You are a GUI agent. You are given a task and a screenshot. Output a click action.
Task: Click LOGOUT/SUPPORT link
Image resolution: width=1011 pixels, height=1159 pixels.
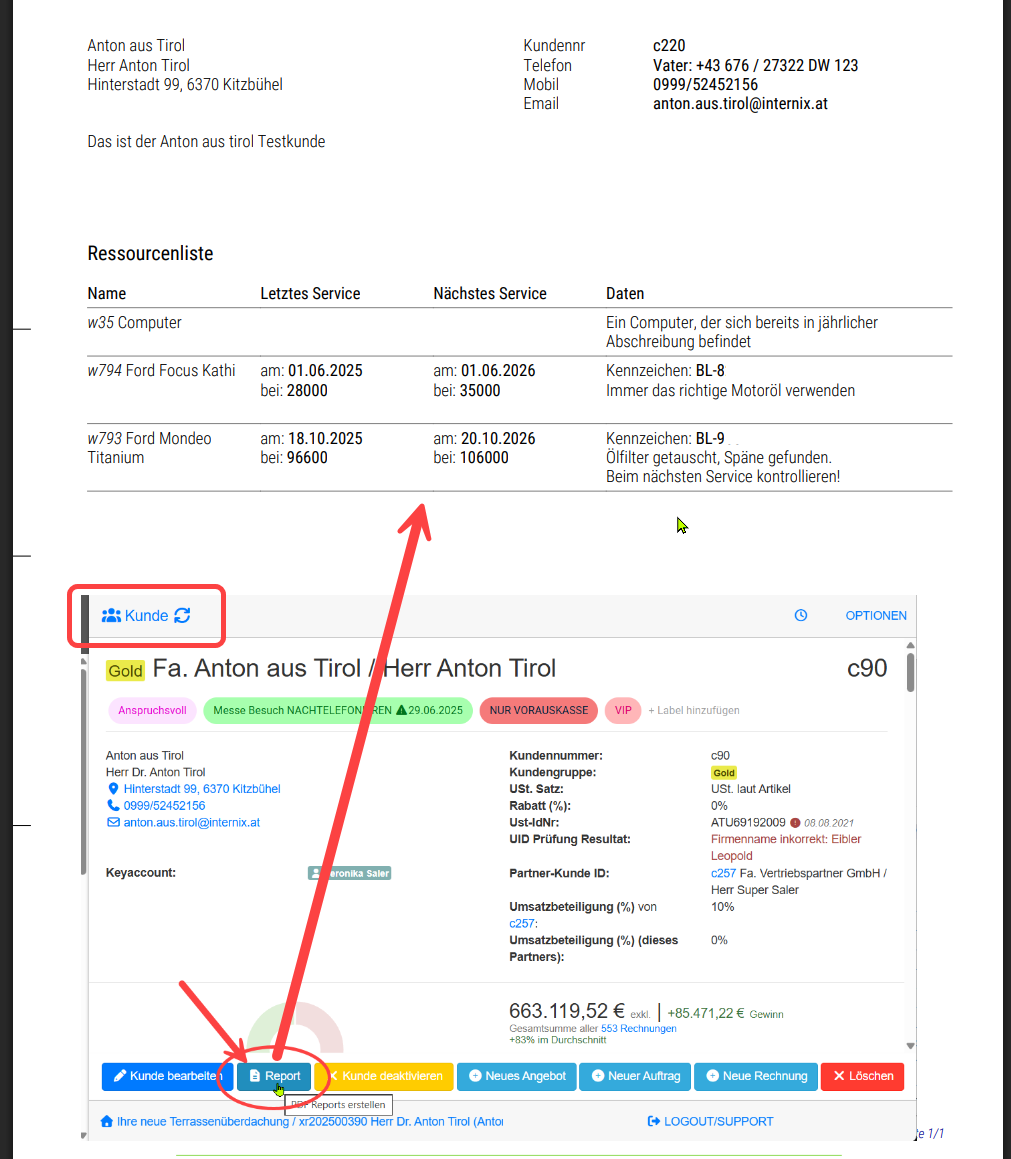(710, 1121)
